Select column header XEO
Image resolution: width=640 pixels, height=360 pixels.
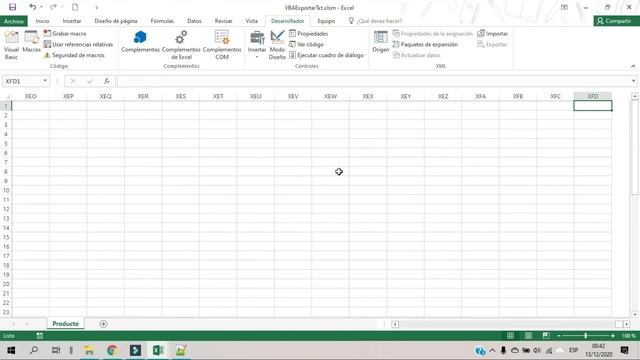[x=31, y=96]
